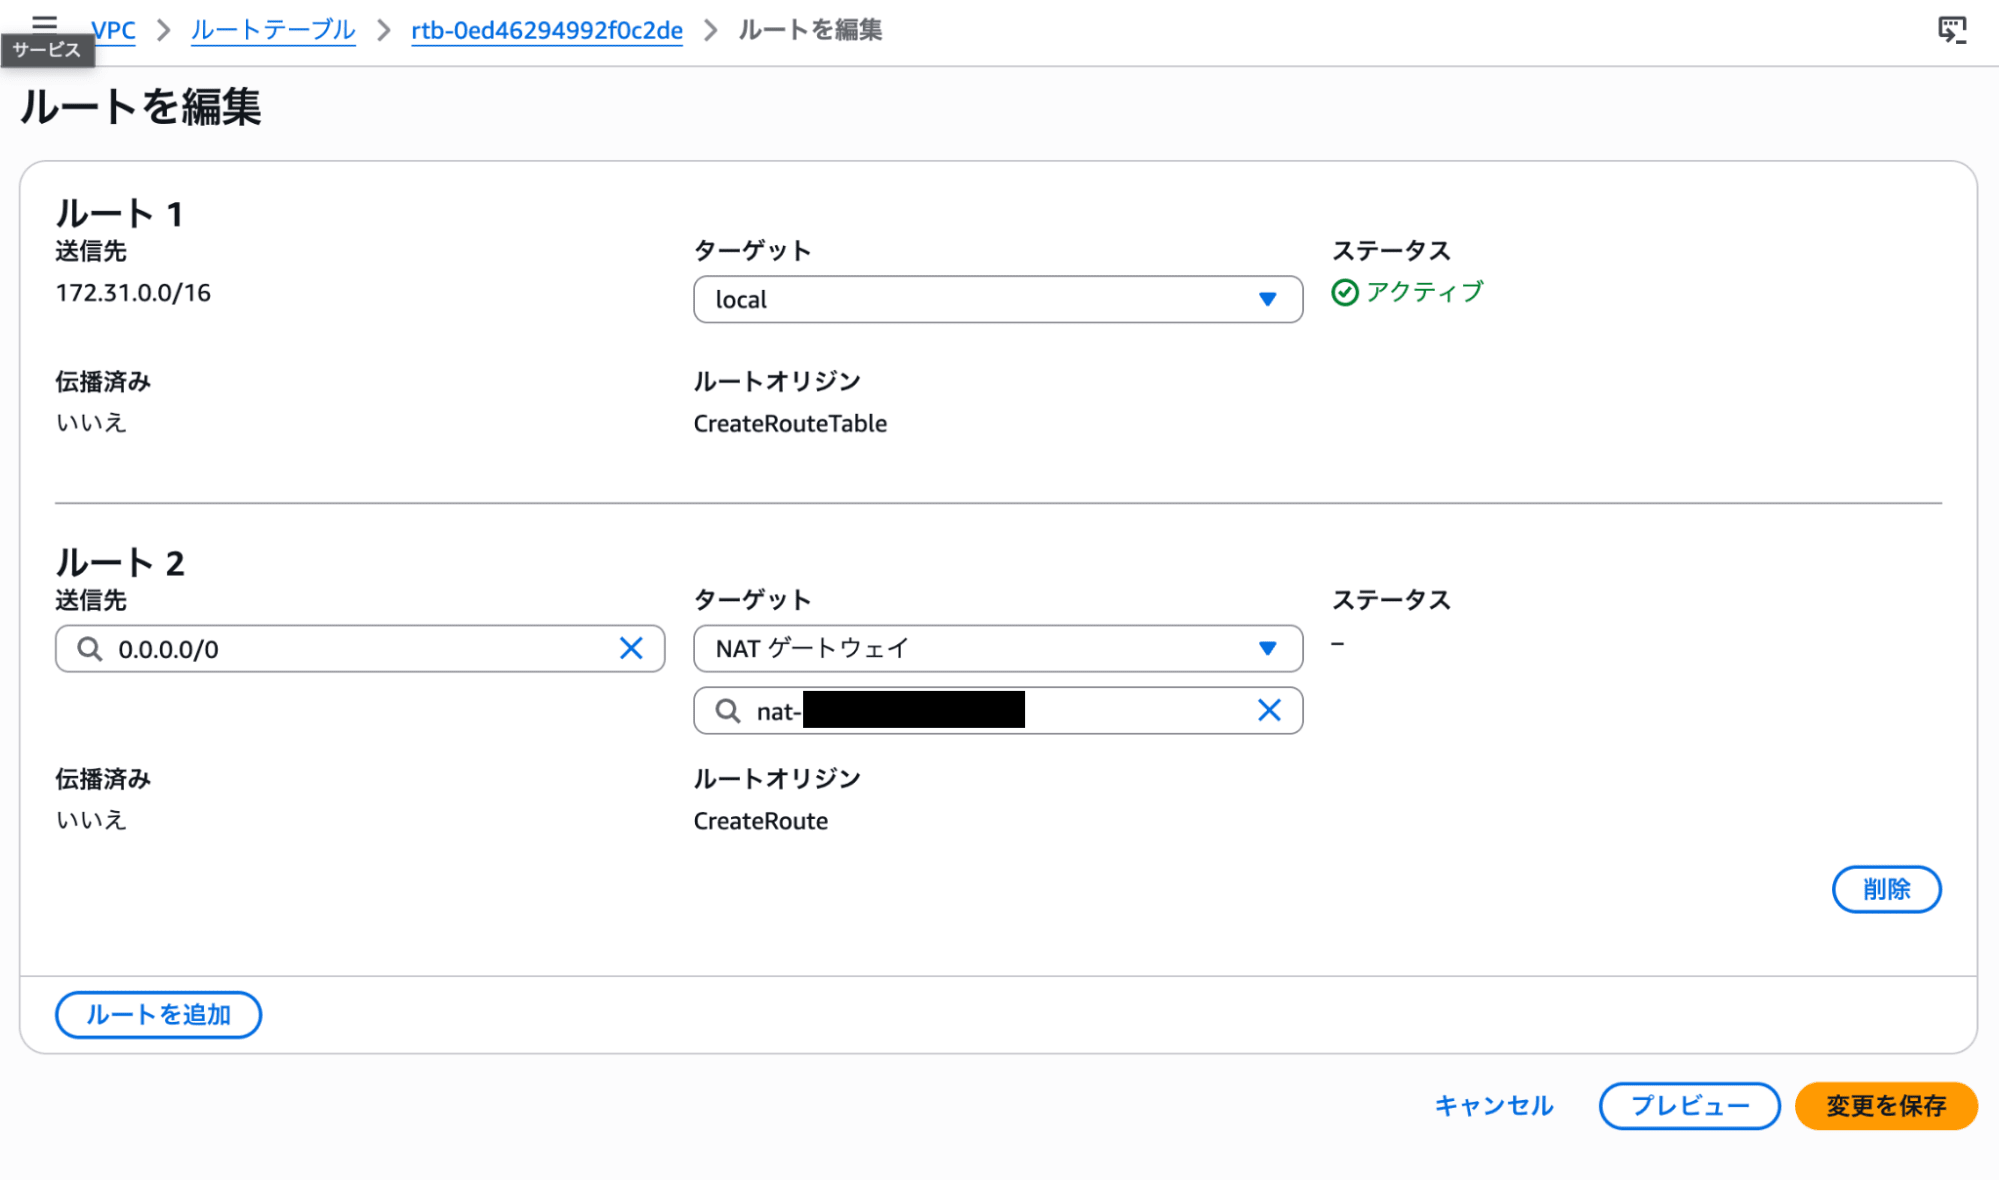Click the green active status check icon

tap(1345, 292)
